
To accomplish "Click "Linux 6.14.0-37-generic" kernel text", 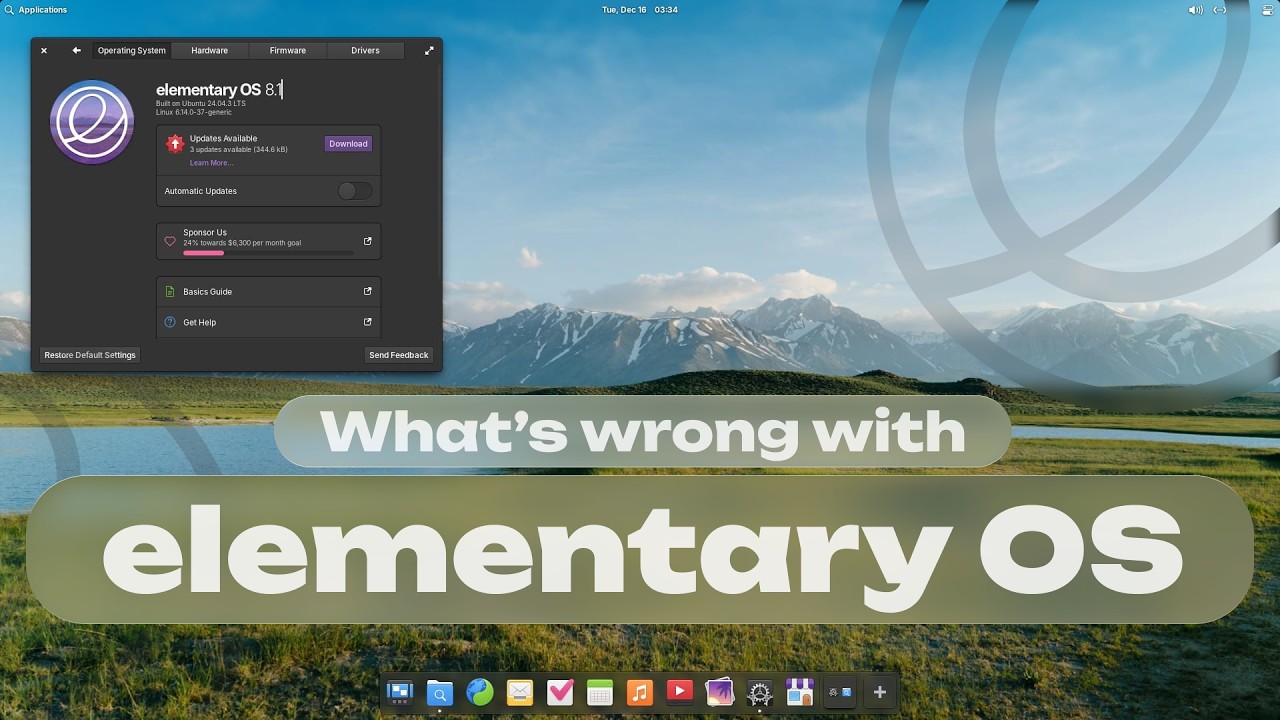I will [194, 112].
